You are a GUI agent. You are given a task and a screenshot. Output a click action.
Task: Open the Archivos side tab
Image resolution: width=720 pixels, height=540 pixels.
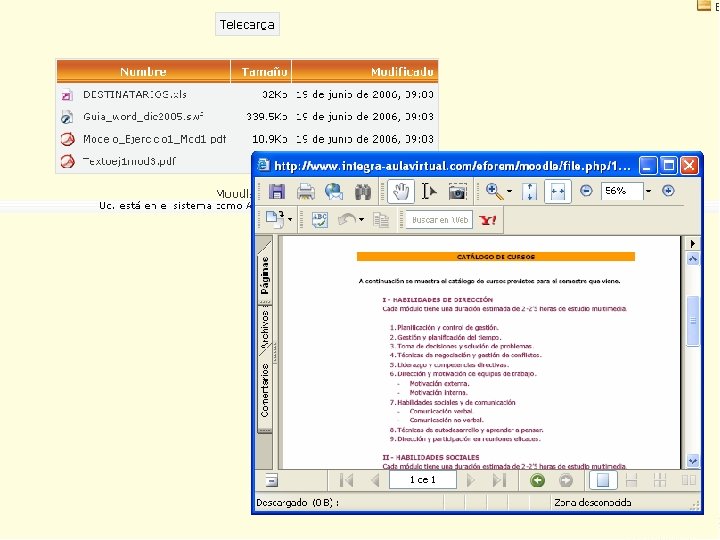click(265, 330)
